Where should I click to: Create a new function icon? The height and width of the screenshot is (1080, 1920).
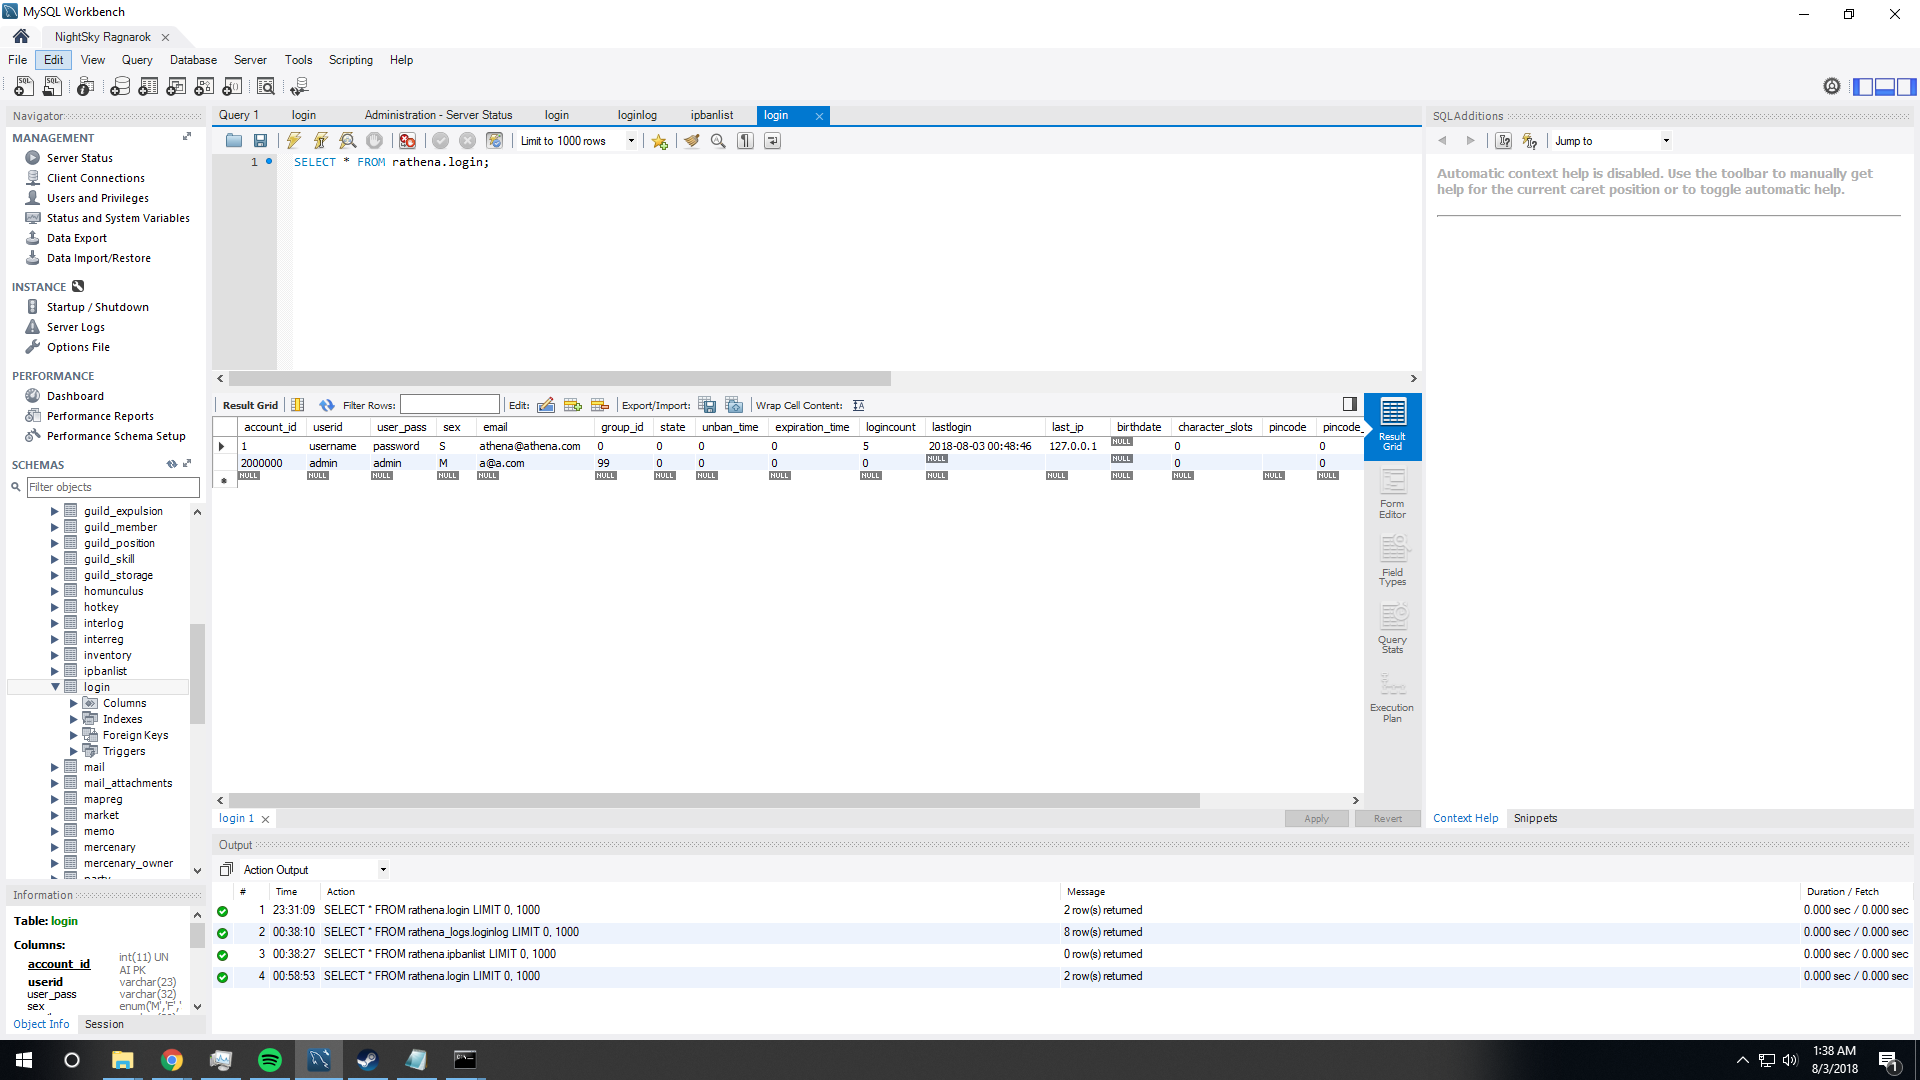[x=232, y=87]
